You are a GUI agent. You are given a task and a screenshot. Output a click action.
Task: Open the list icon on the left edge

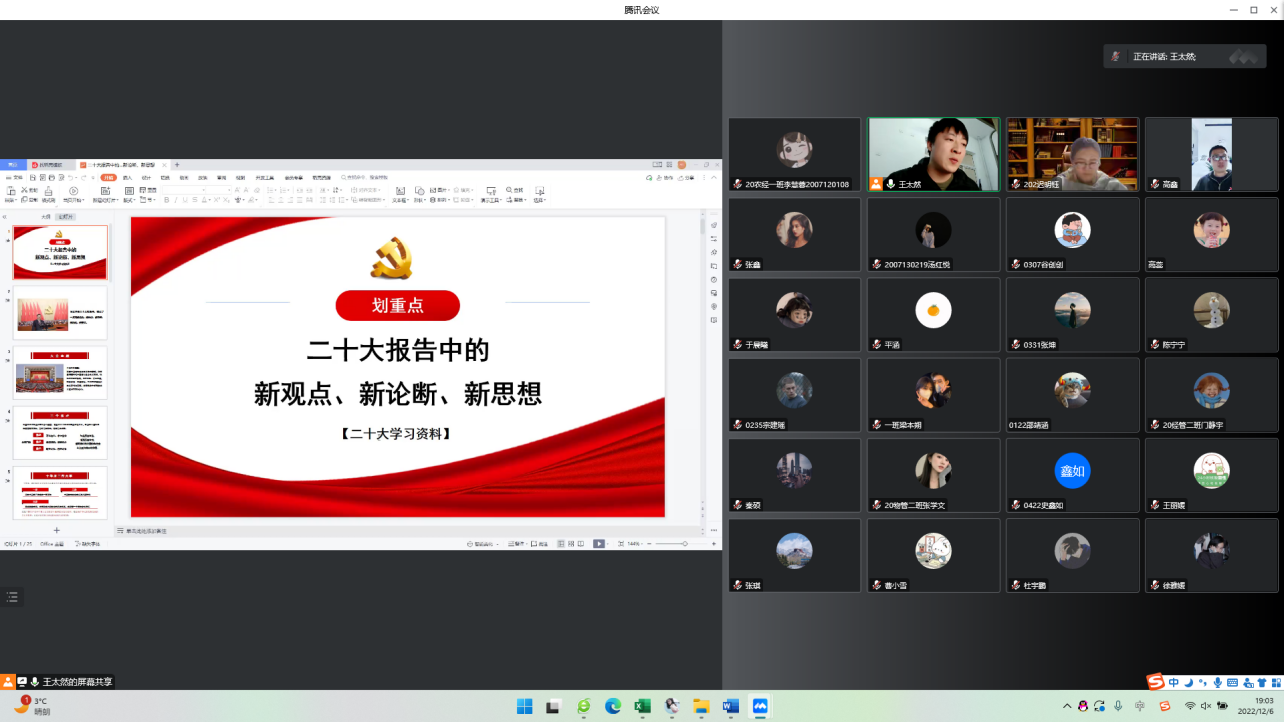12,597
